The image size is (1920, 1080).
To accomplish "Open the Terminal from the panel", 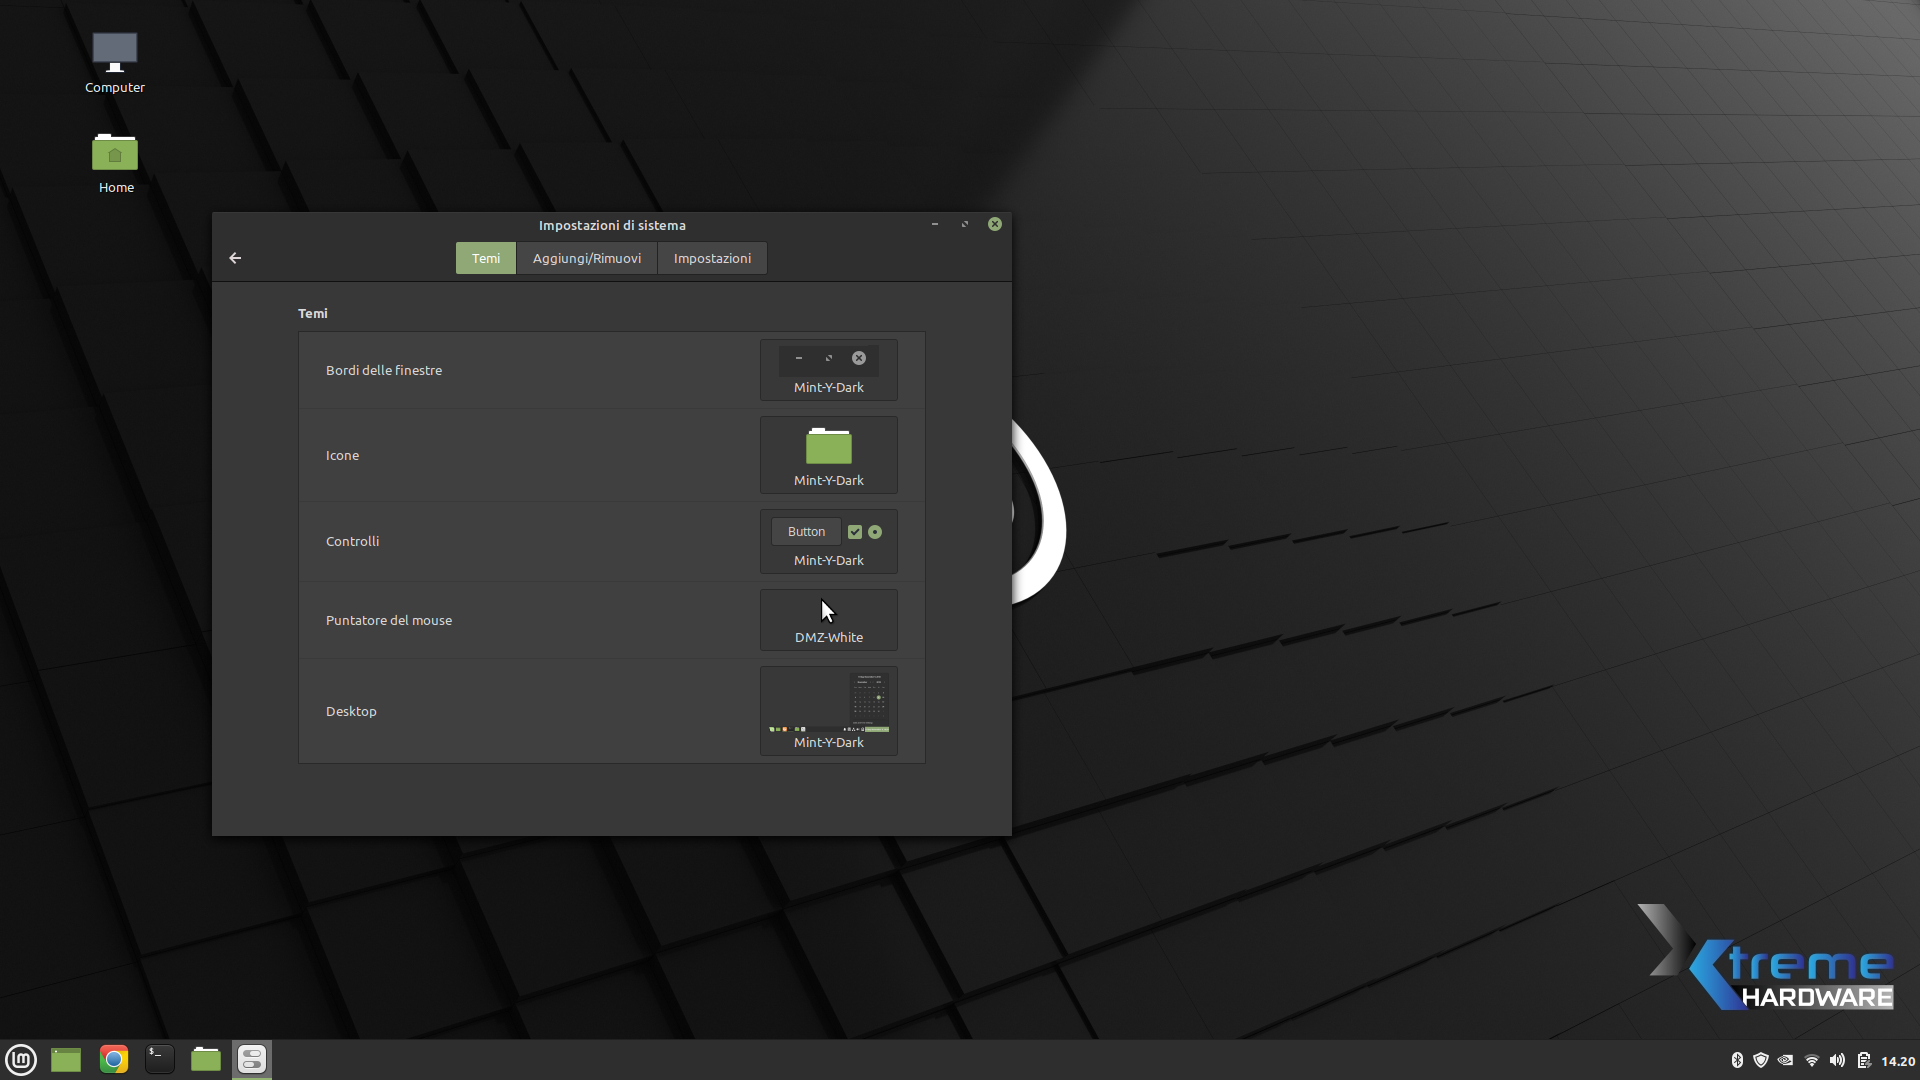I will 160,1059.
